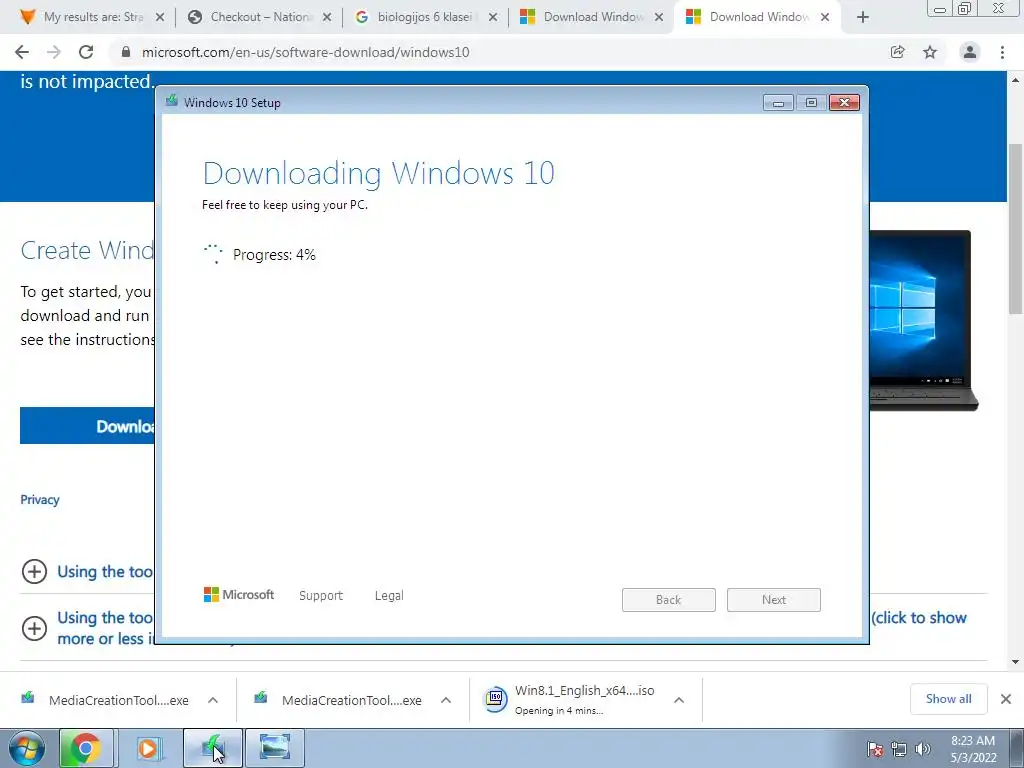Open second MediaCreationTool.exe download item
This screenshot has height=768, width=1024.
pyautogui.click(x=340, y=700)
